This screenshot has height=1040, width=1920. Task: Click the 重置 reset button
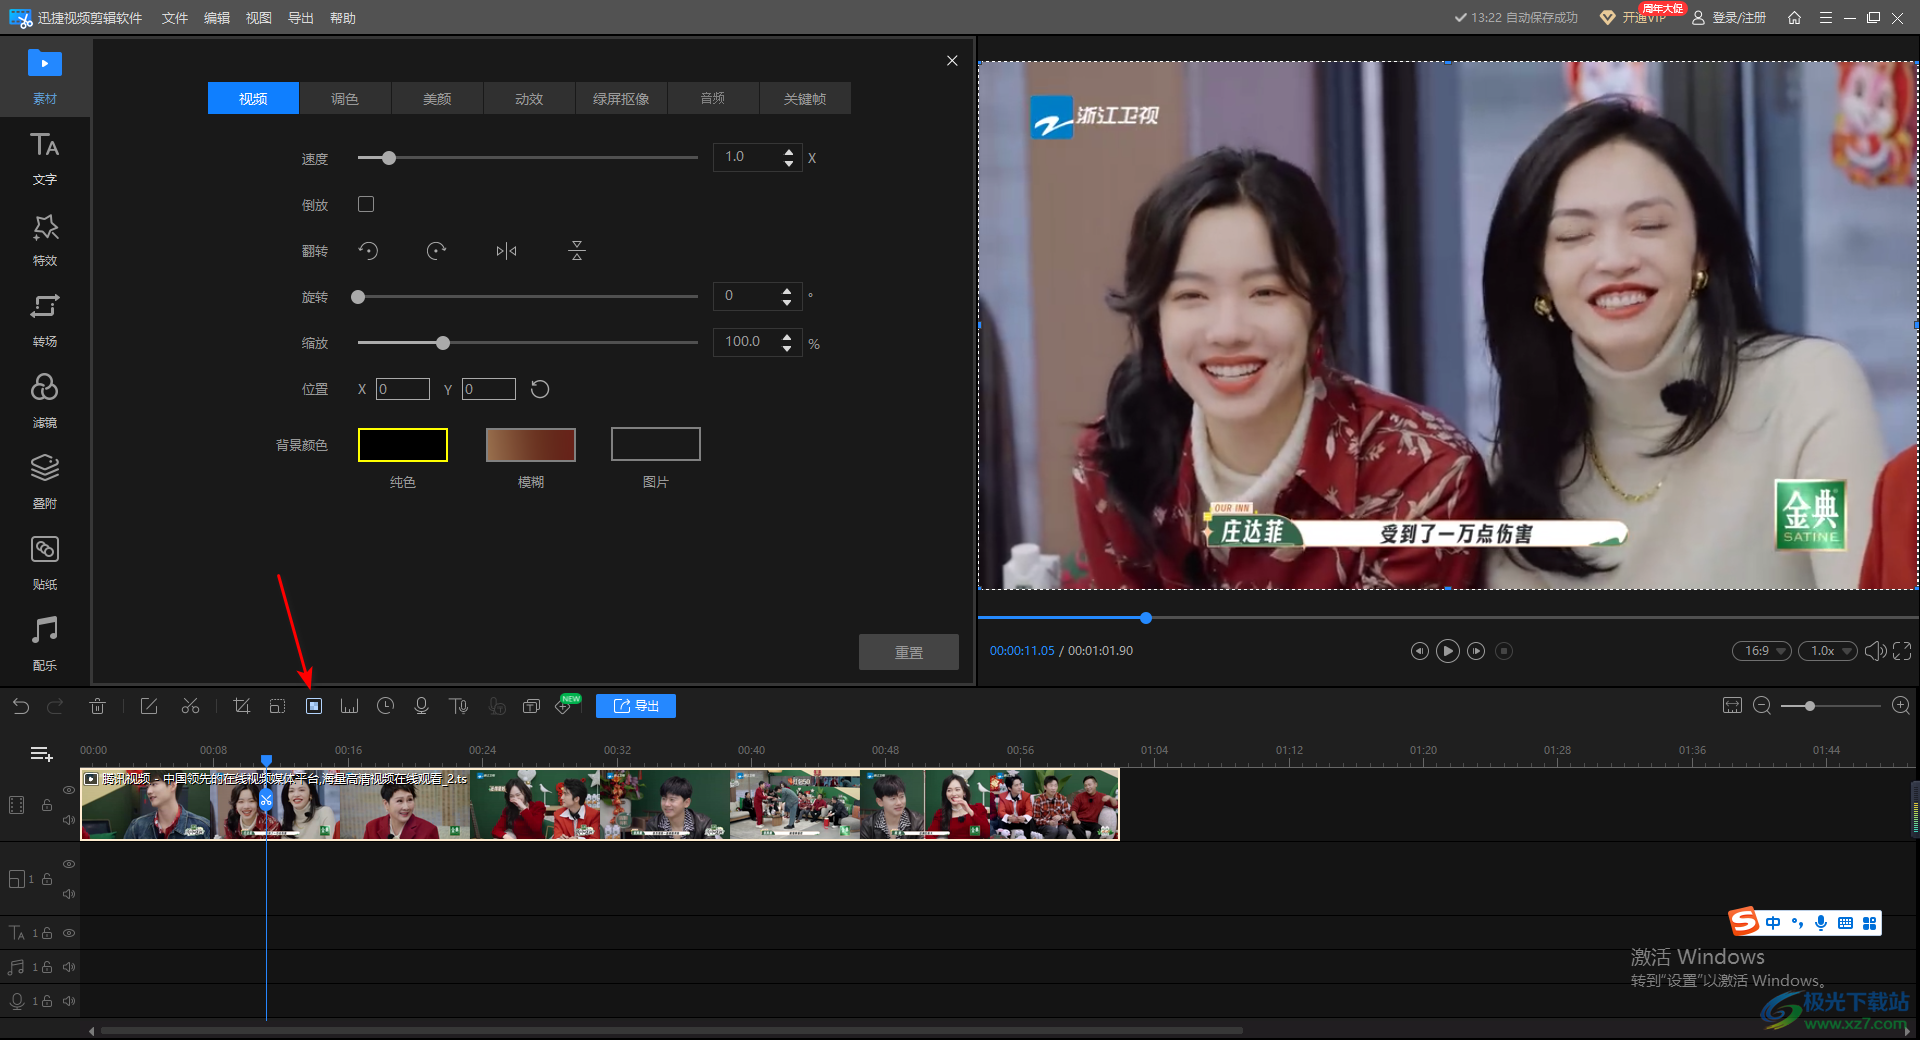coord(909,652)
